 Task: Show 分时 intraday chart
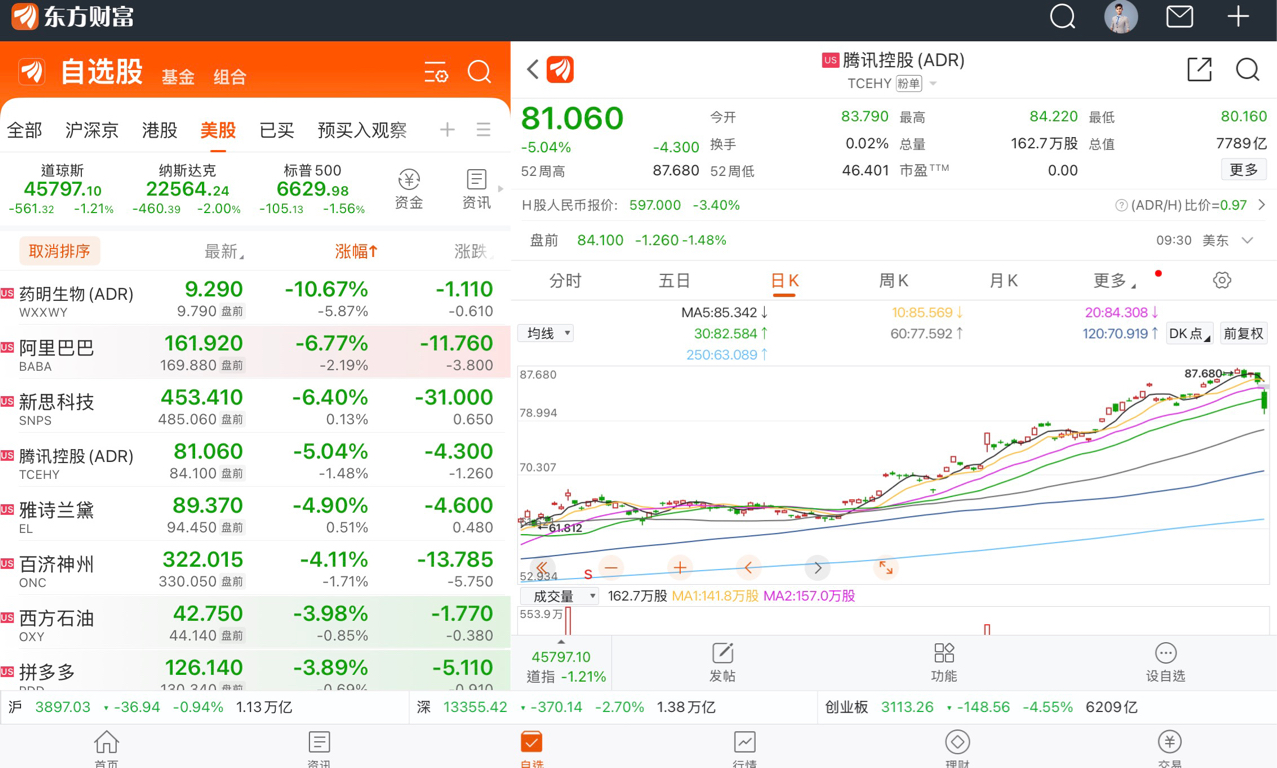[x=565, y=281]
